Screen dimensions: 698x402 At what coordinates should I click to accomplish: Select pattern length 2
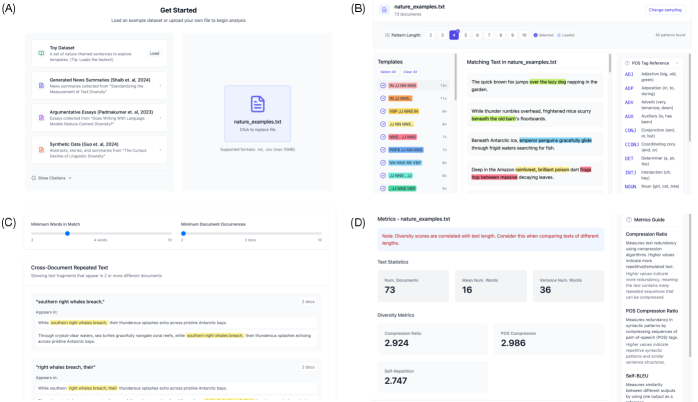(430, 35)
